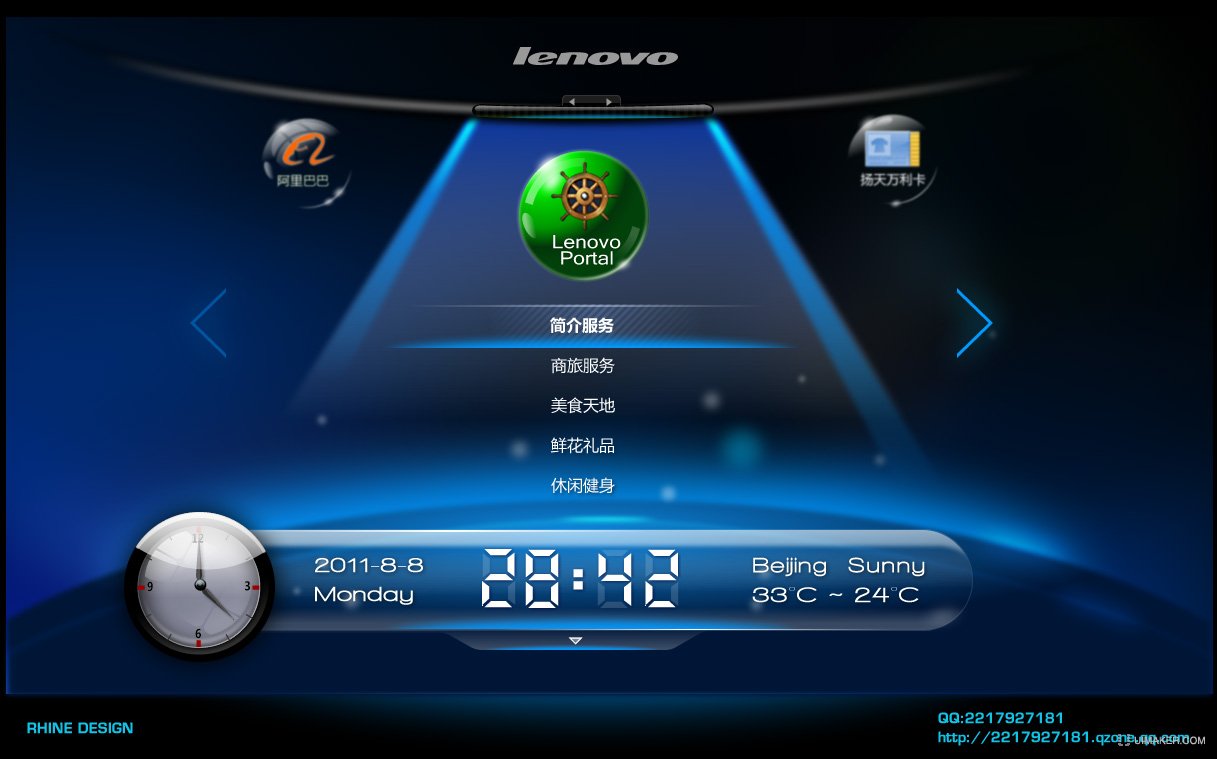Click the digital clock showing 20:42

(580, 579)
